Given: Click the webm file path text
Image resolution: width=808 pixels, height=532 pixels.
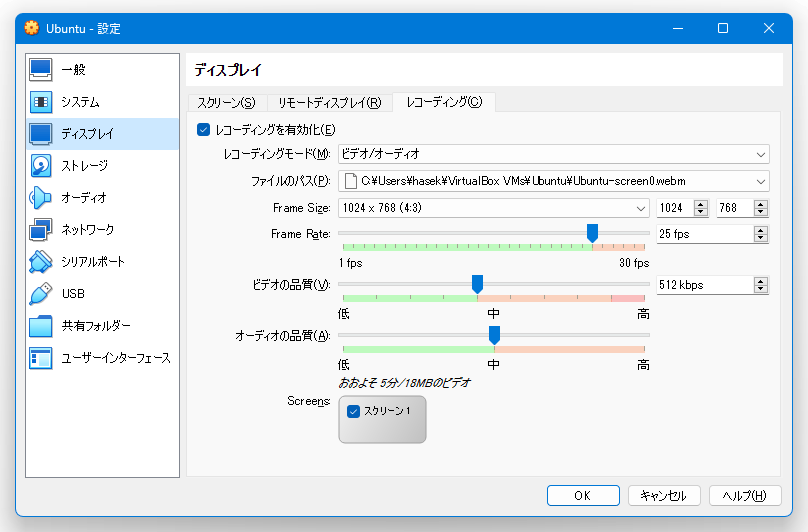Looking at the screenshot, I should click(523, 181).
